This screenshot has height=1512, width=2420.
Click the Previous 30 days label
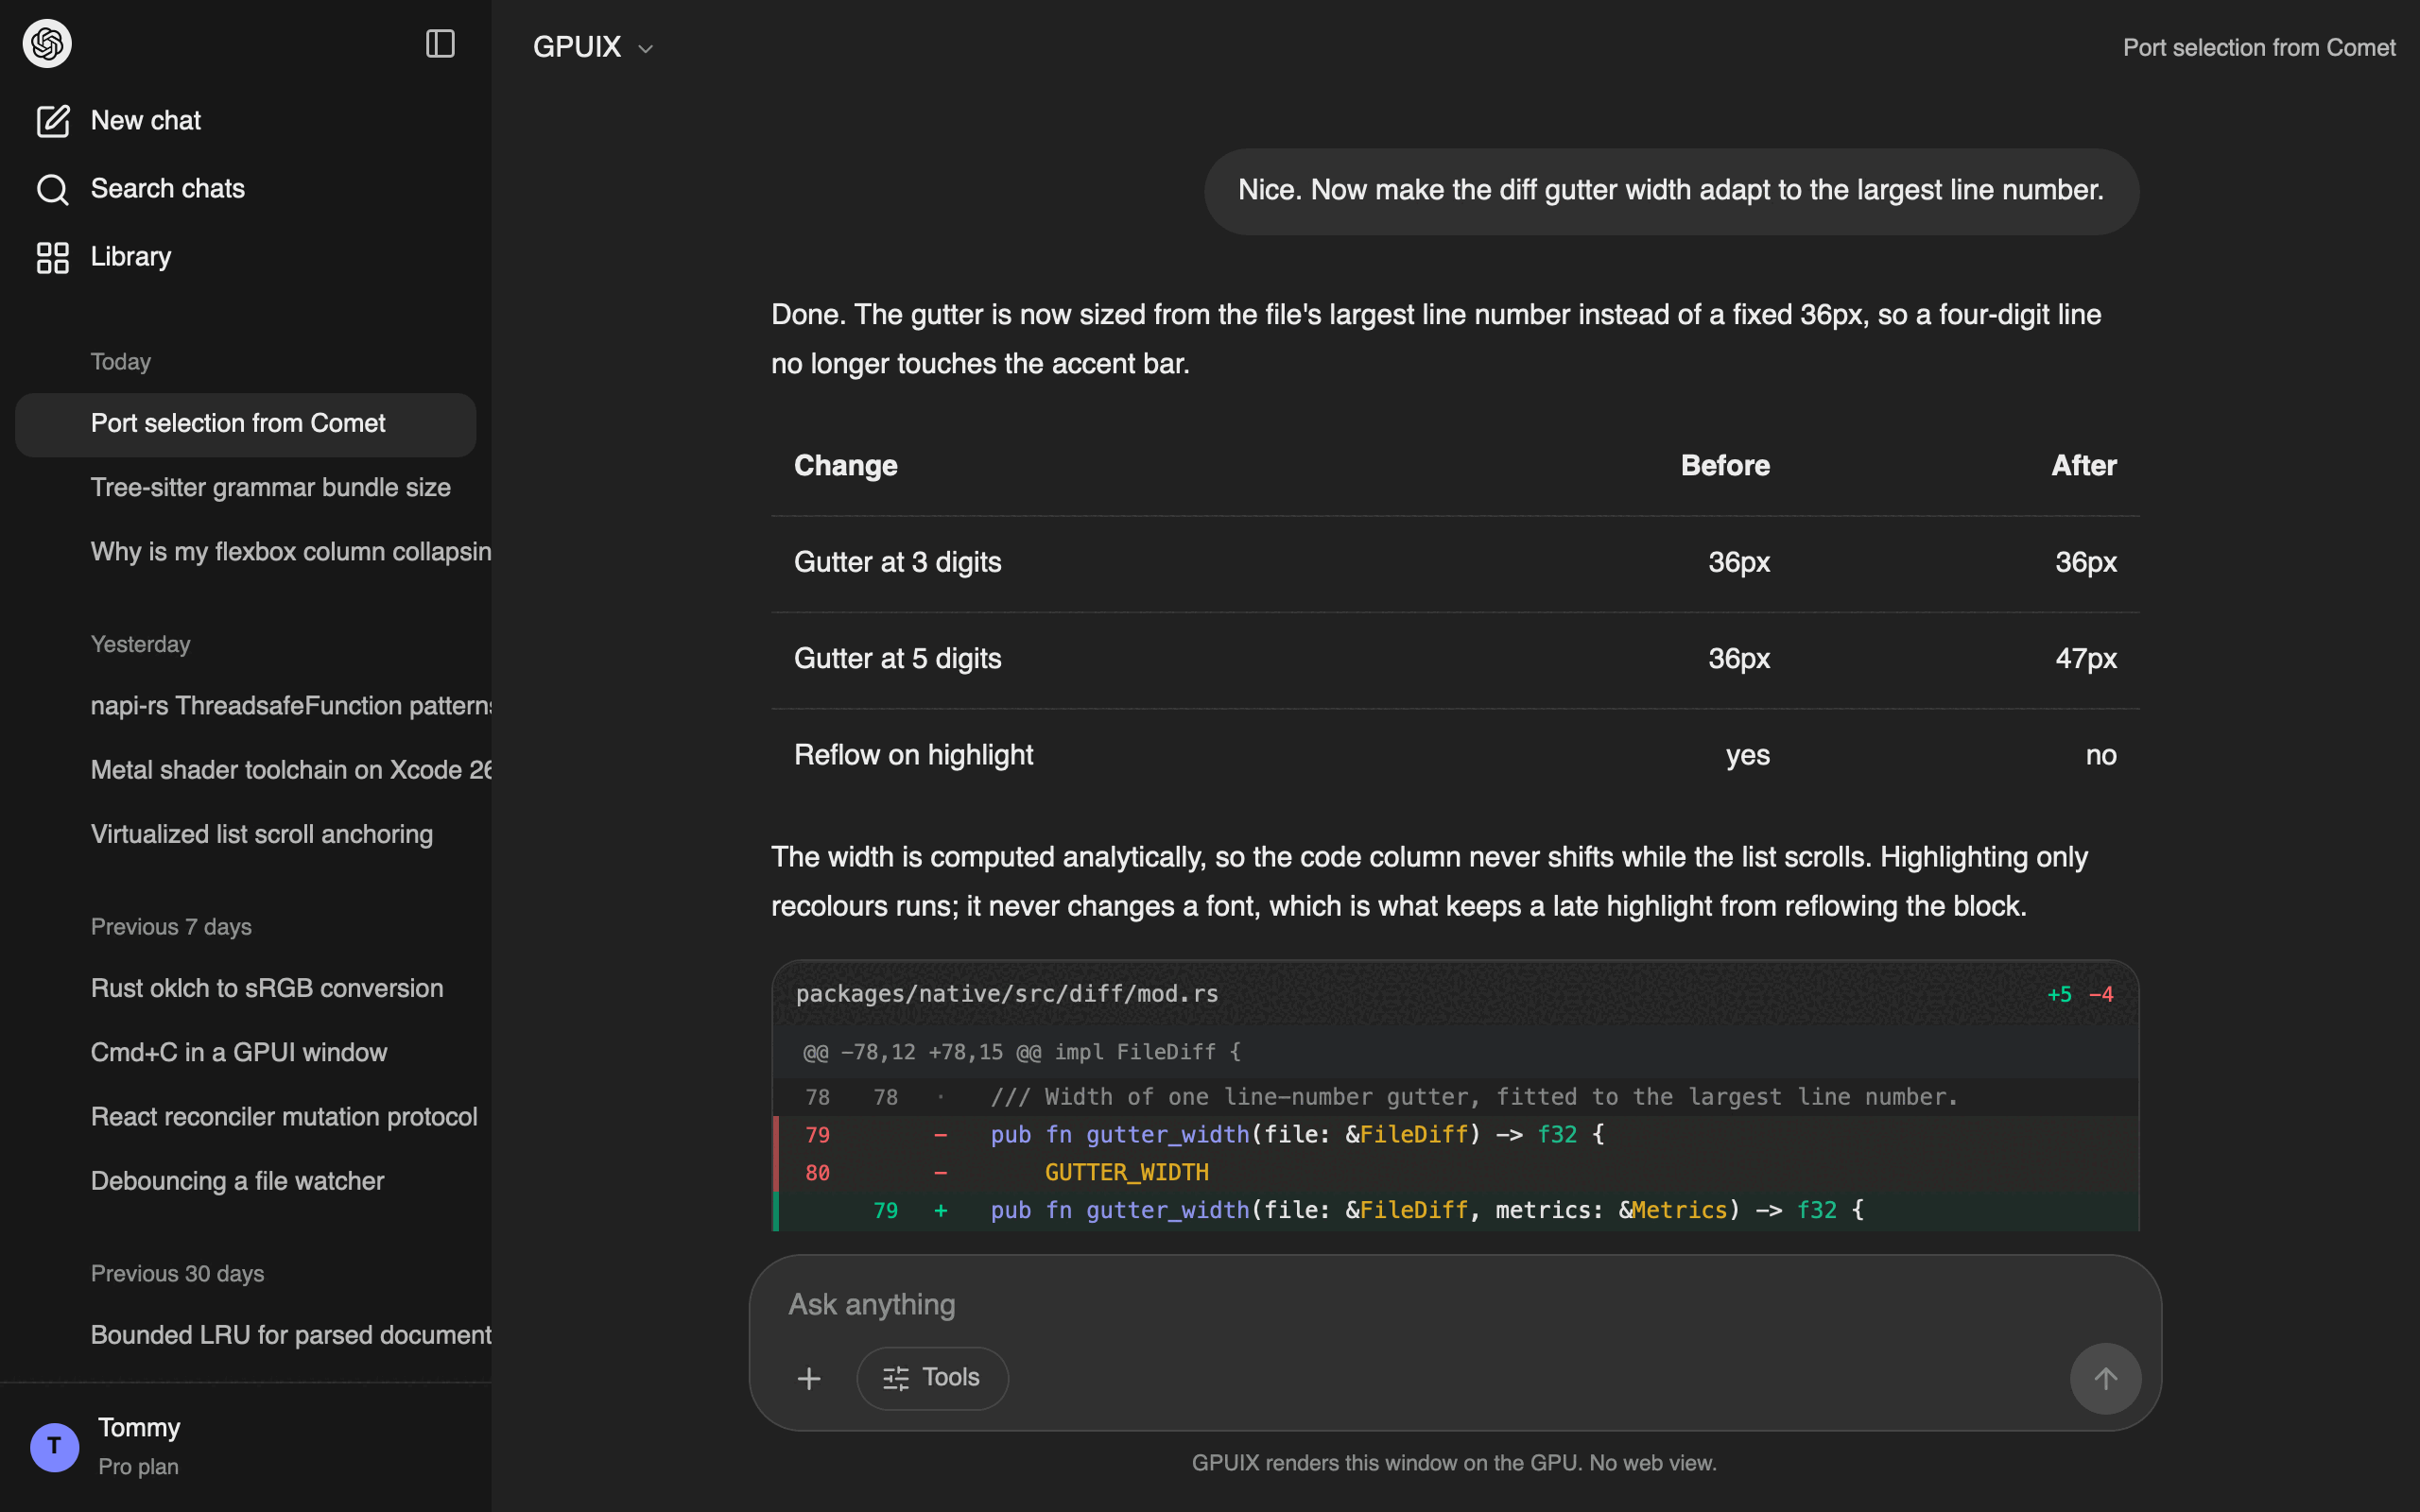click(177, 1274)
